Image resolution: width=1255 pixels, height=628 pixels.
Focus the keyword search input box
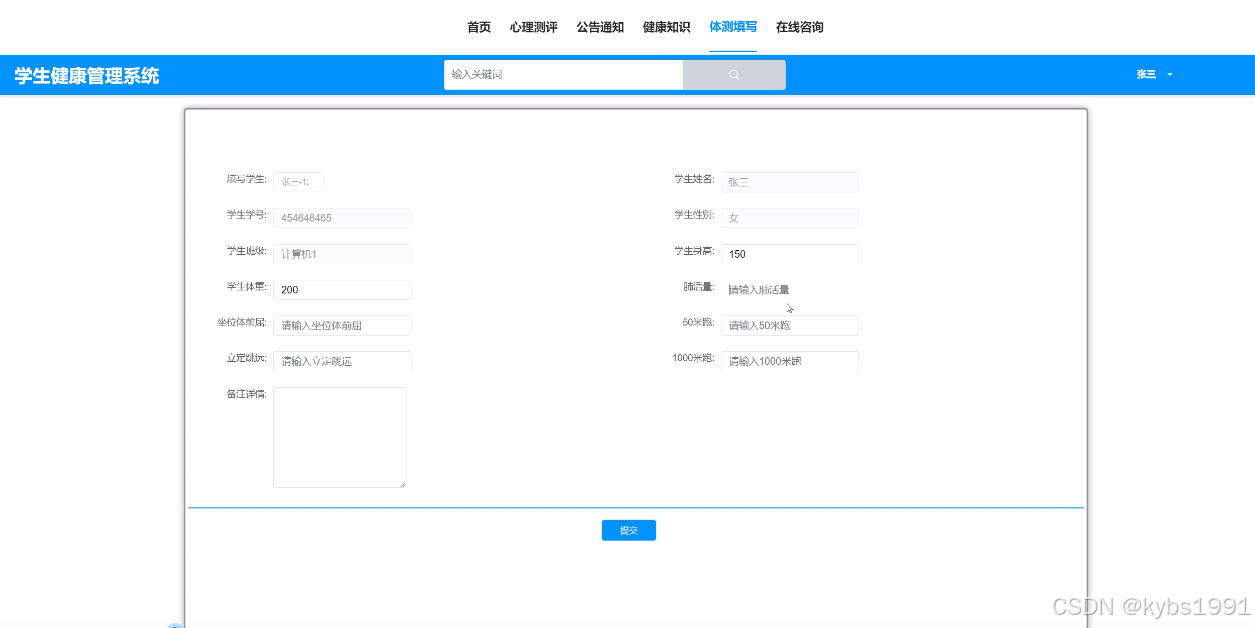click(x=563, y=75)
